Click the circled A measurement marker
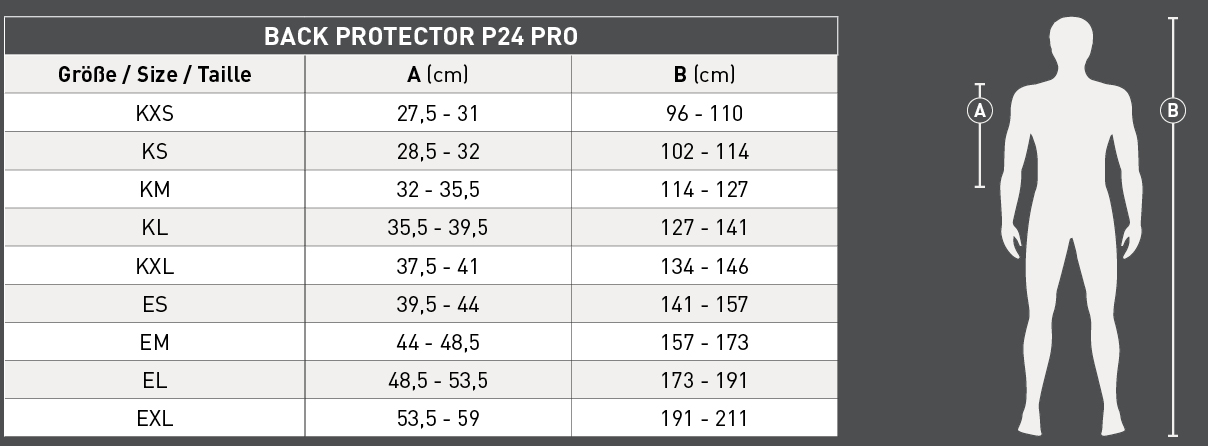1208x446 pixels. pos(980,110)
